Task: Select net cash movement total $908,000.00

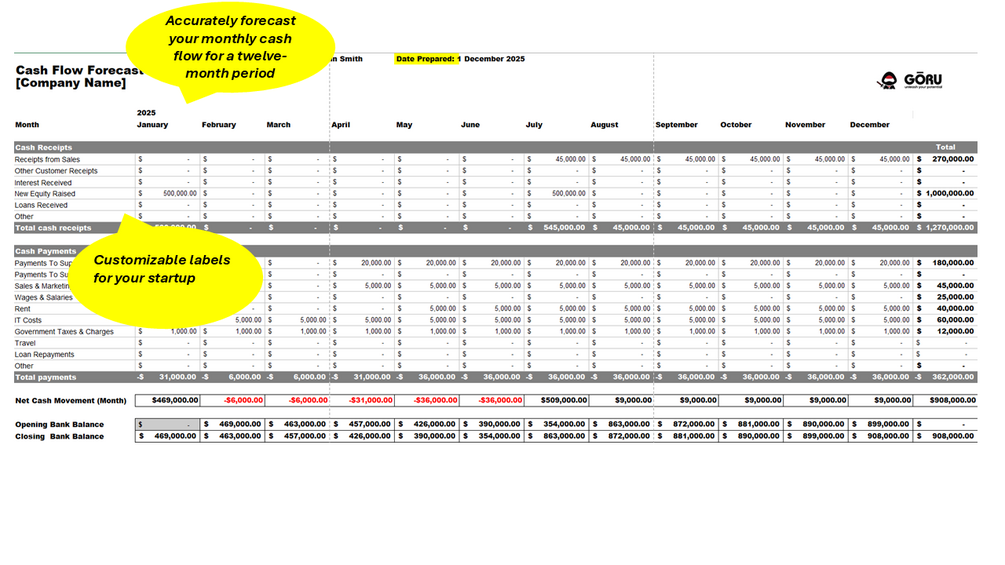Action: tap(946, 400)
